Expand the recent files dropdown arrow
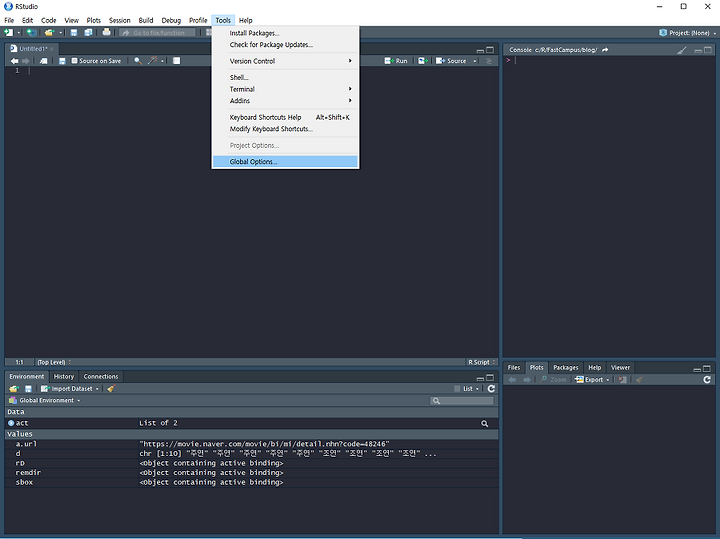The image size is (720, 539). point(61,33)
